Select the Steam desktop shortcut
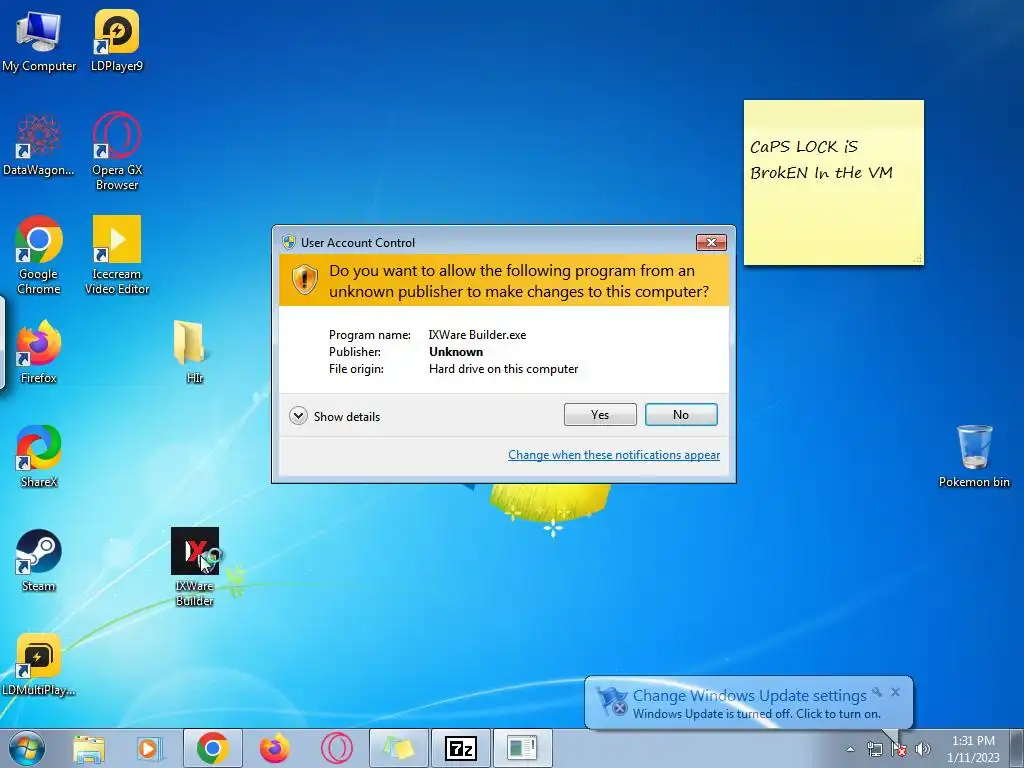This screenshot has width=1024, height=768. [39, 560]
